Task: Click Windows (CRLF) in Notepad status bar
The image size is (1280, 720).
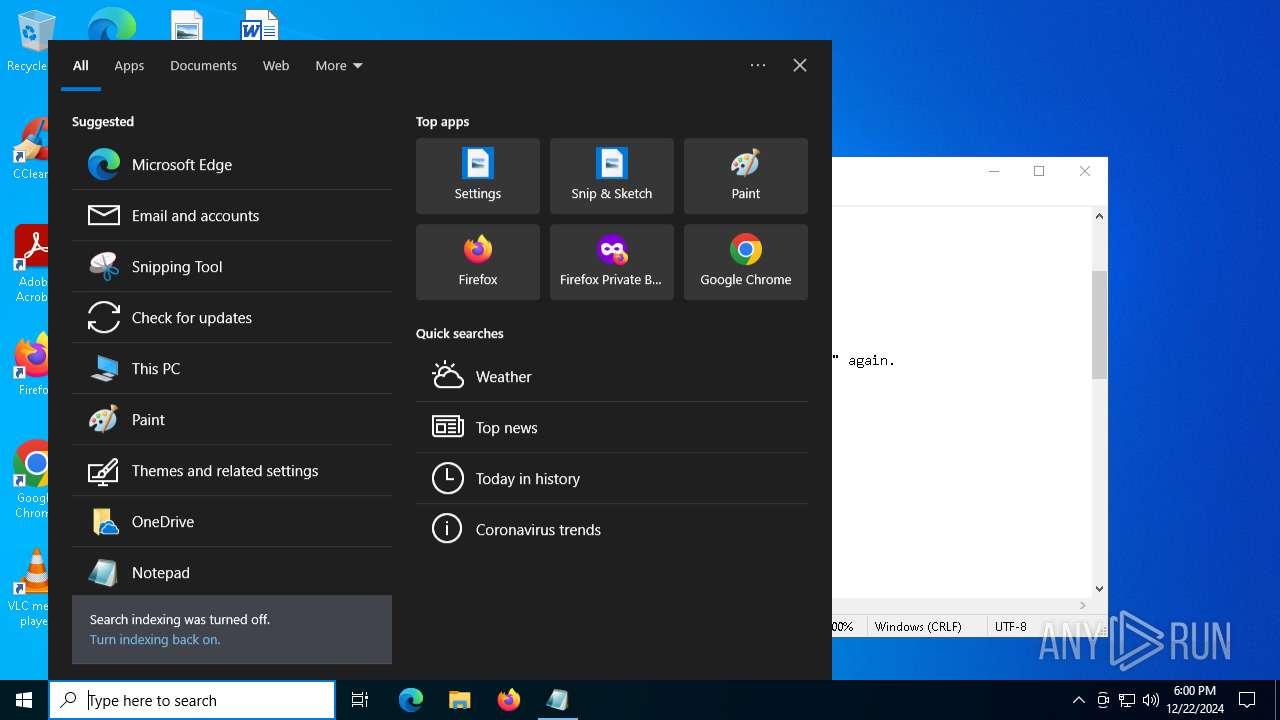Action: [x=918, y=626]
